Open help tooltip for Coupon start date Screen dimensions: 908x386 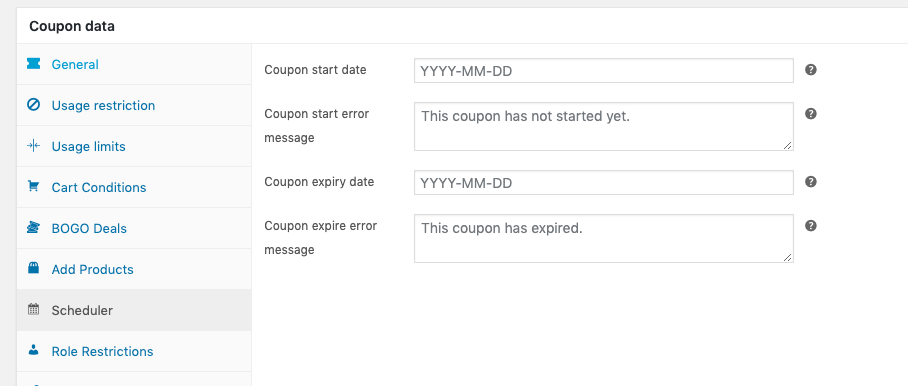pos(811,69)
